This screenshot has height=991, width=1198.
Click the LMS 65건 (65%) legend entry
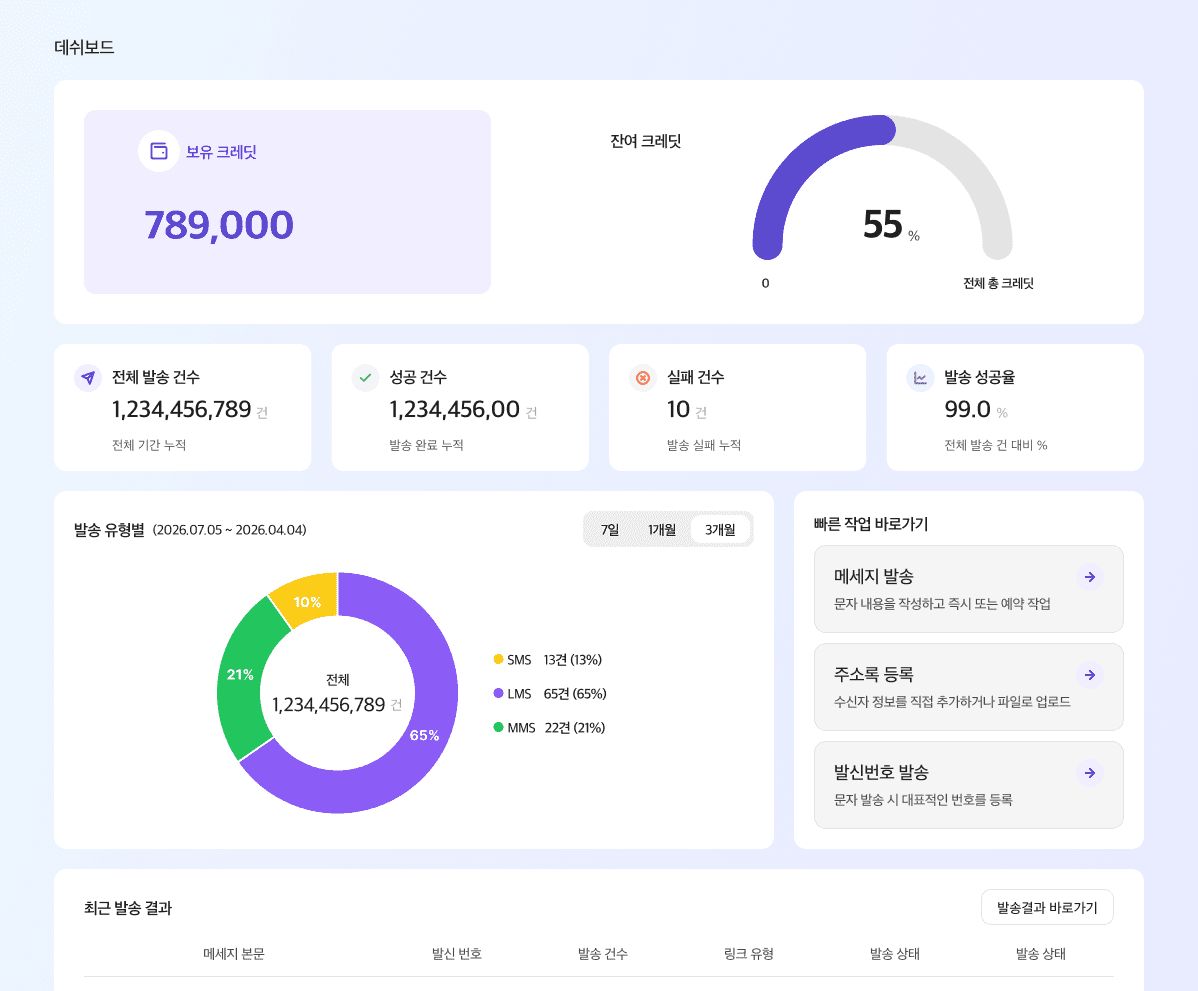point(550,694)
